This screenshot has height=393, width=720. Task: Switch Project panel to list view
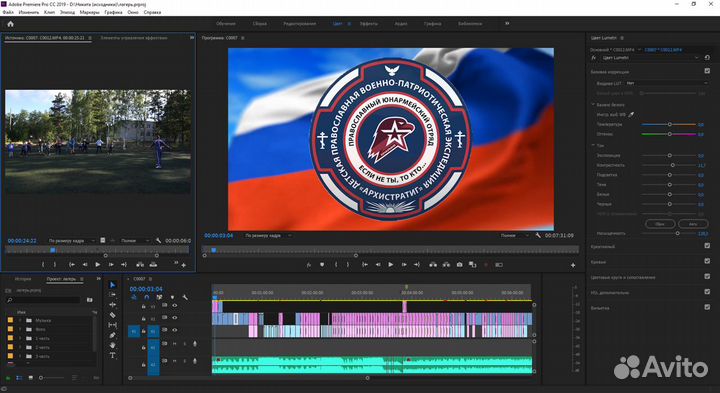19,378
